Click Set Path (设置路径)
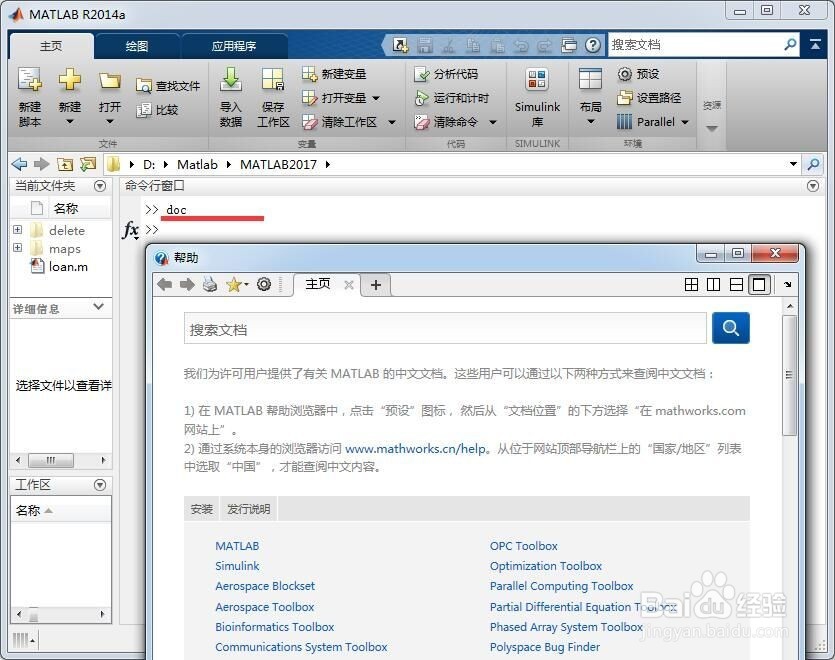 click(x=649, y=98)
